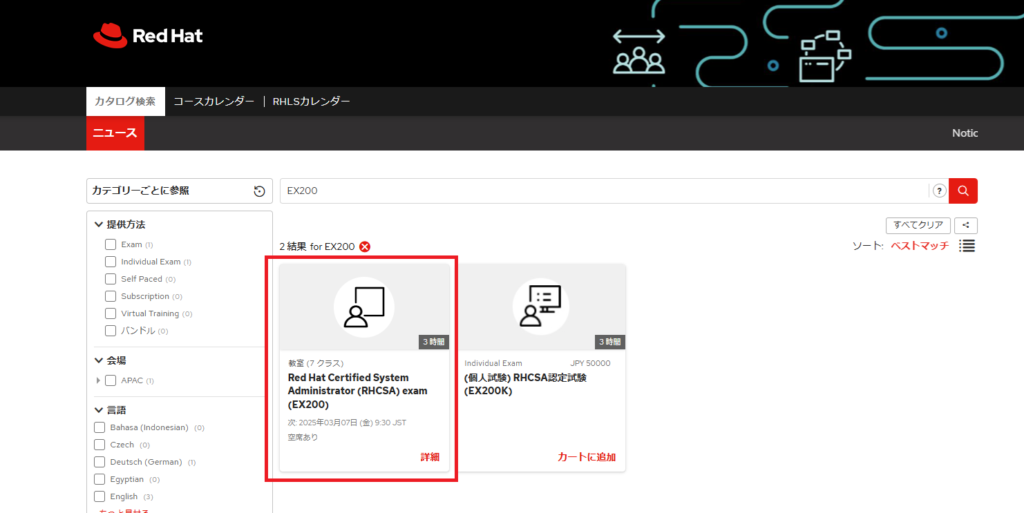Click the classroom icon on EX200 card
Viewport: 1024px width, 513px height.
(364, 307)
